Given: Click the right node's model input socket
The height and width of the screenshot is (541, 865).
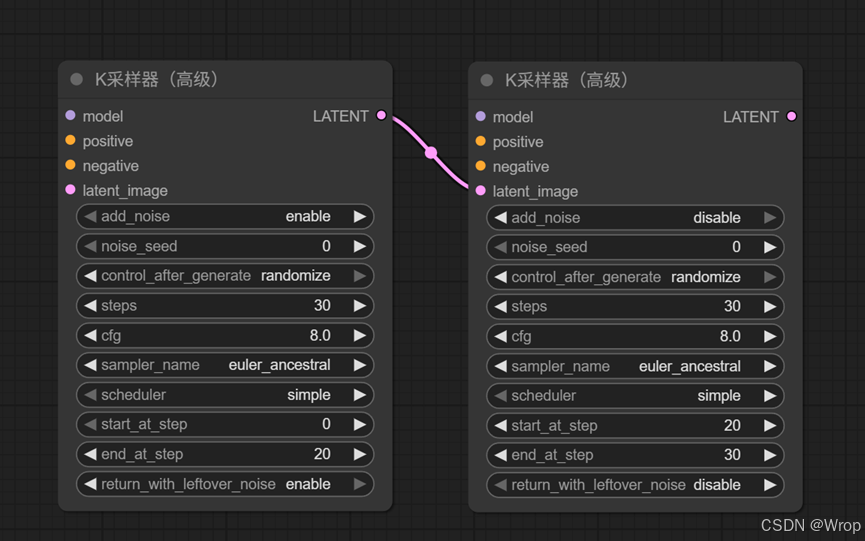Looking at the screenshot, I should coord(480,116).
